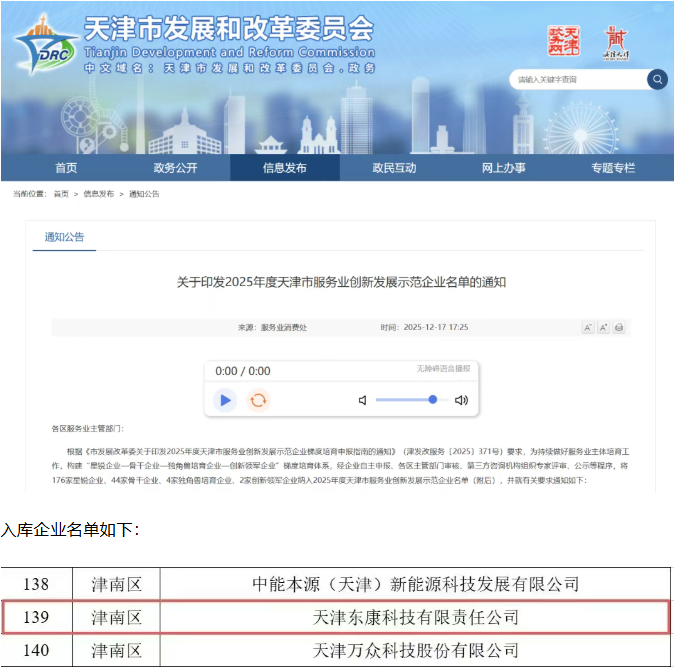Decrease font size with A- icon
The width and height of the screenshot is (674, 670).
pos(588,327)
